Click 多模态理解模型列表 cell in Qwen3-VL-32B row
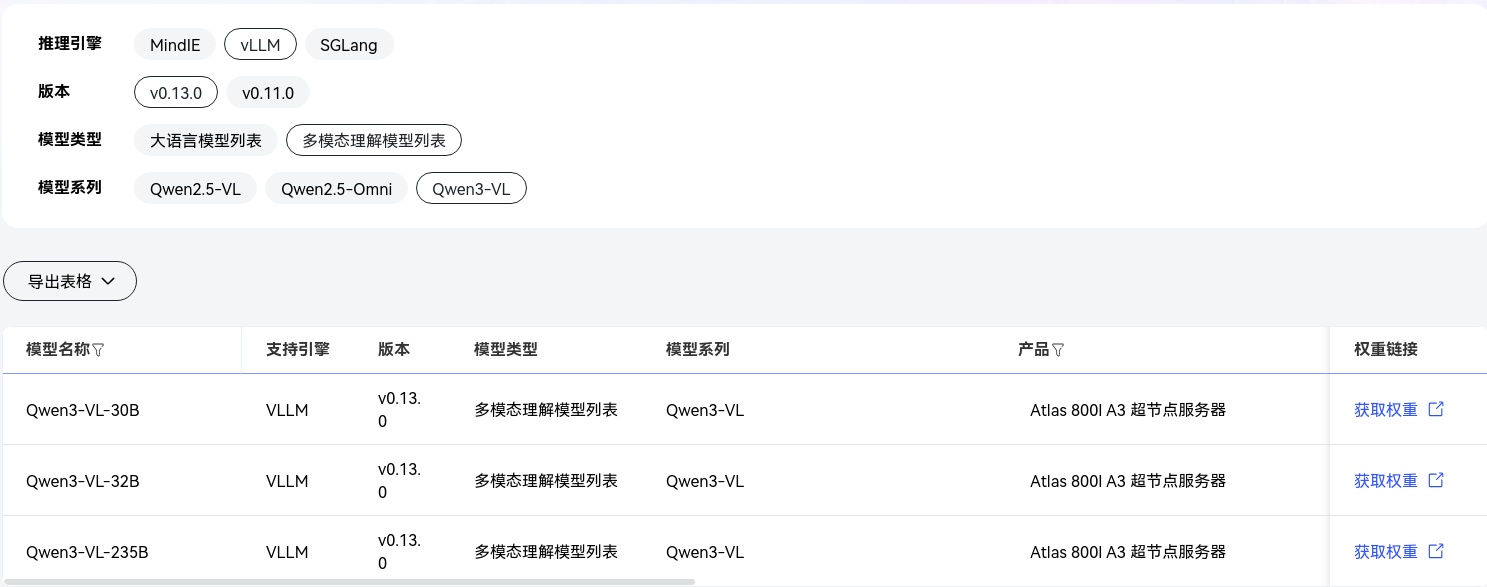 point(546,481)
